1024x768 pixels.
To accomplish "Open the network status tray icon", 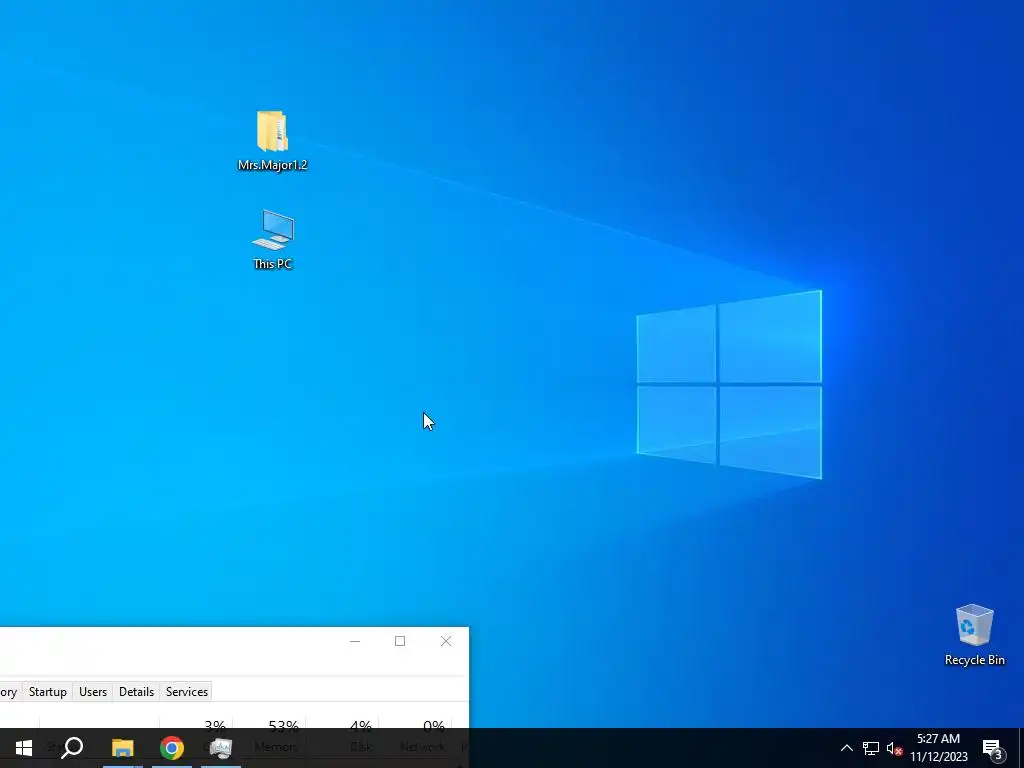I will [x=871, y=748].
